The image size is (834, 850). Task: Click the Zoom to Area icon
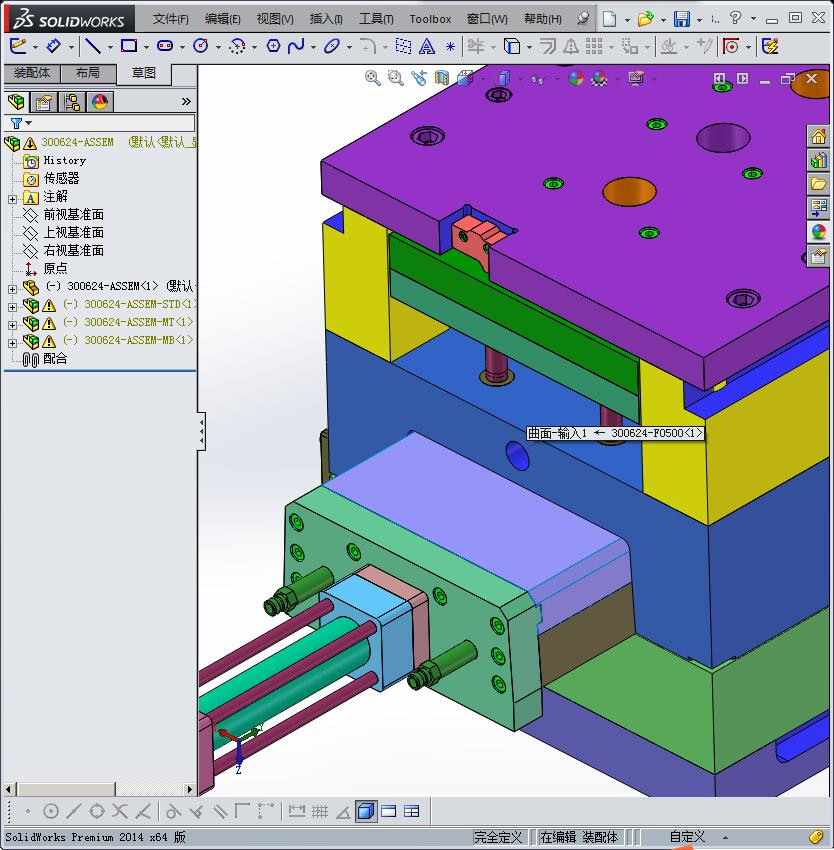point(396,78)
